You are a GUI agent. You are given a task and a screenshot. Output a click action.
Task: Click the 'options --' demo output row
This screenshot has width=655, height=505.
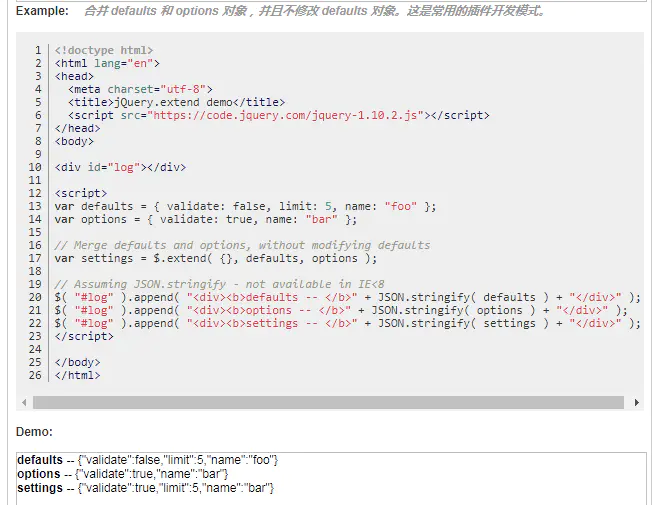123,474
